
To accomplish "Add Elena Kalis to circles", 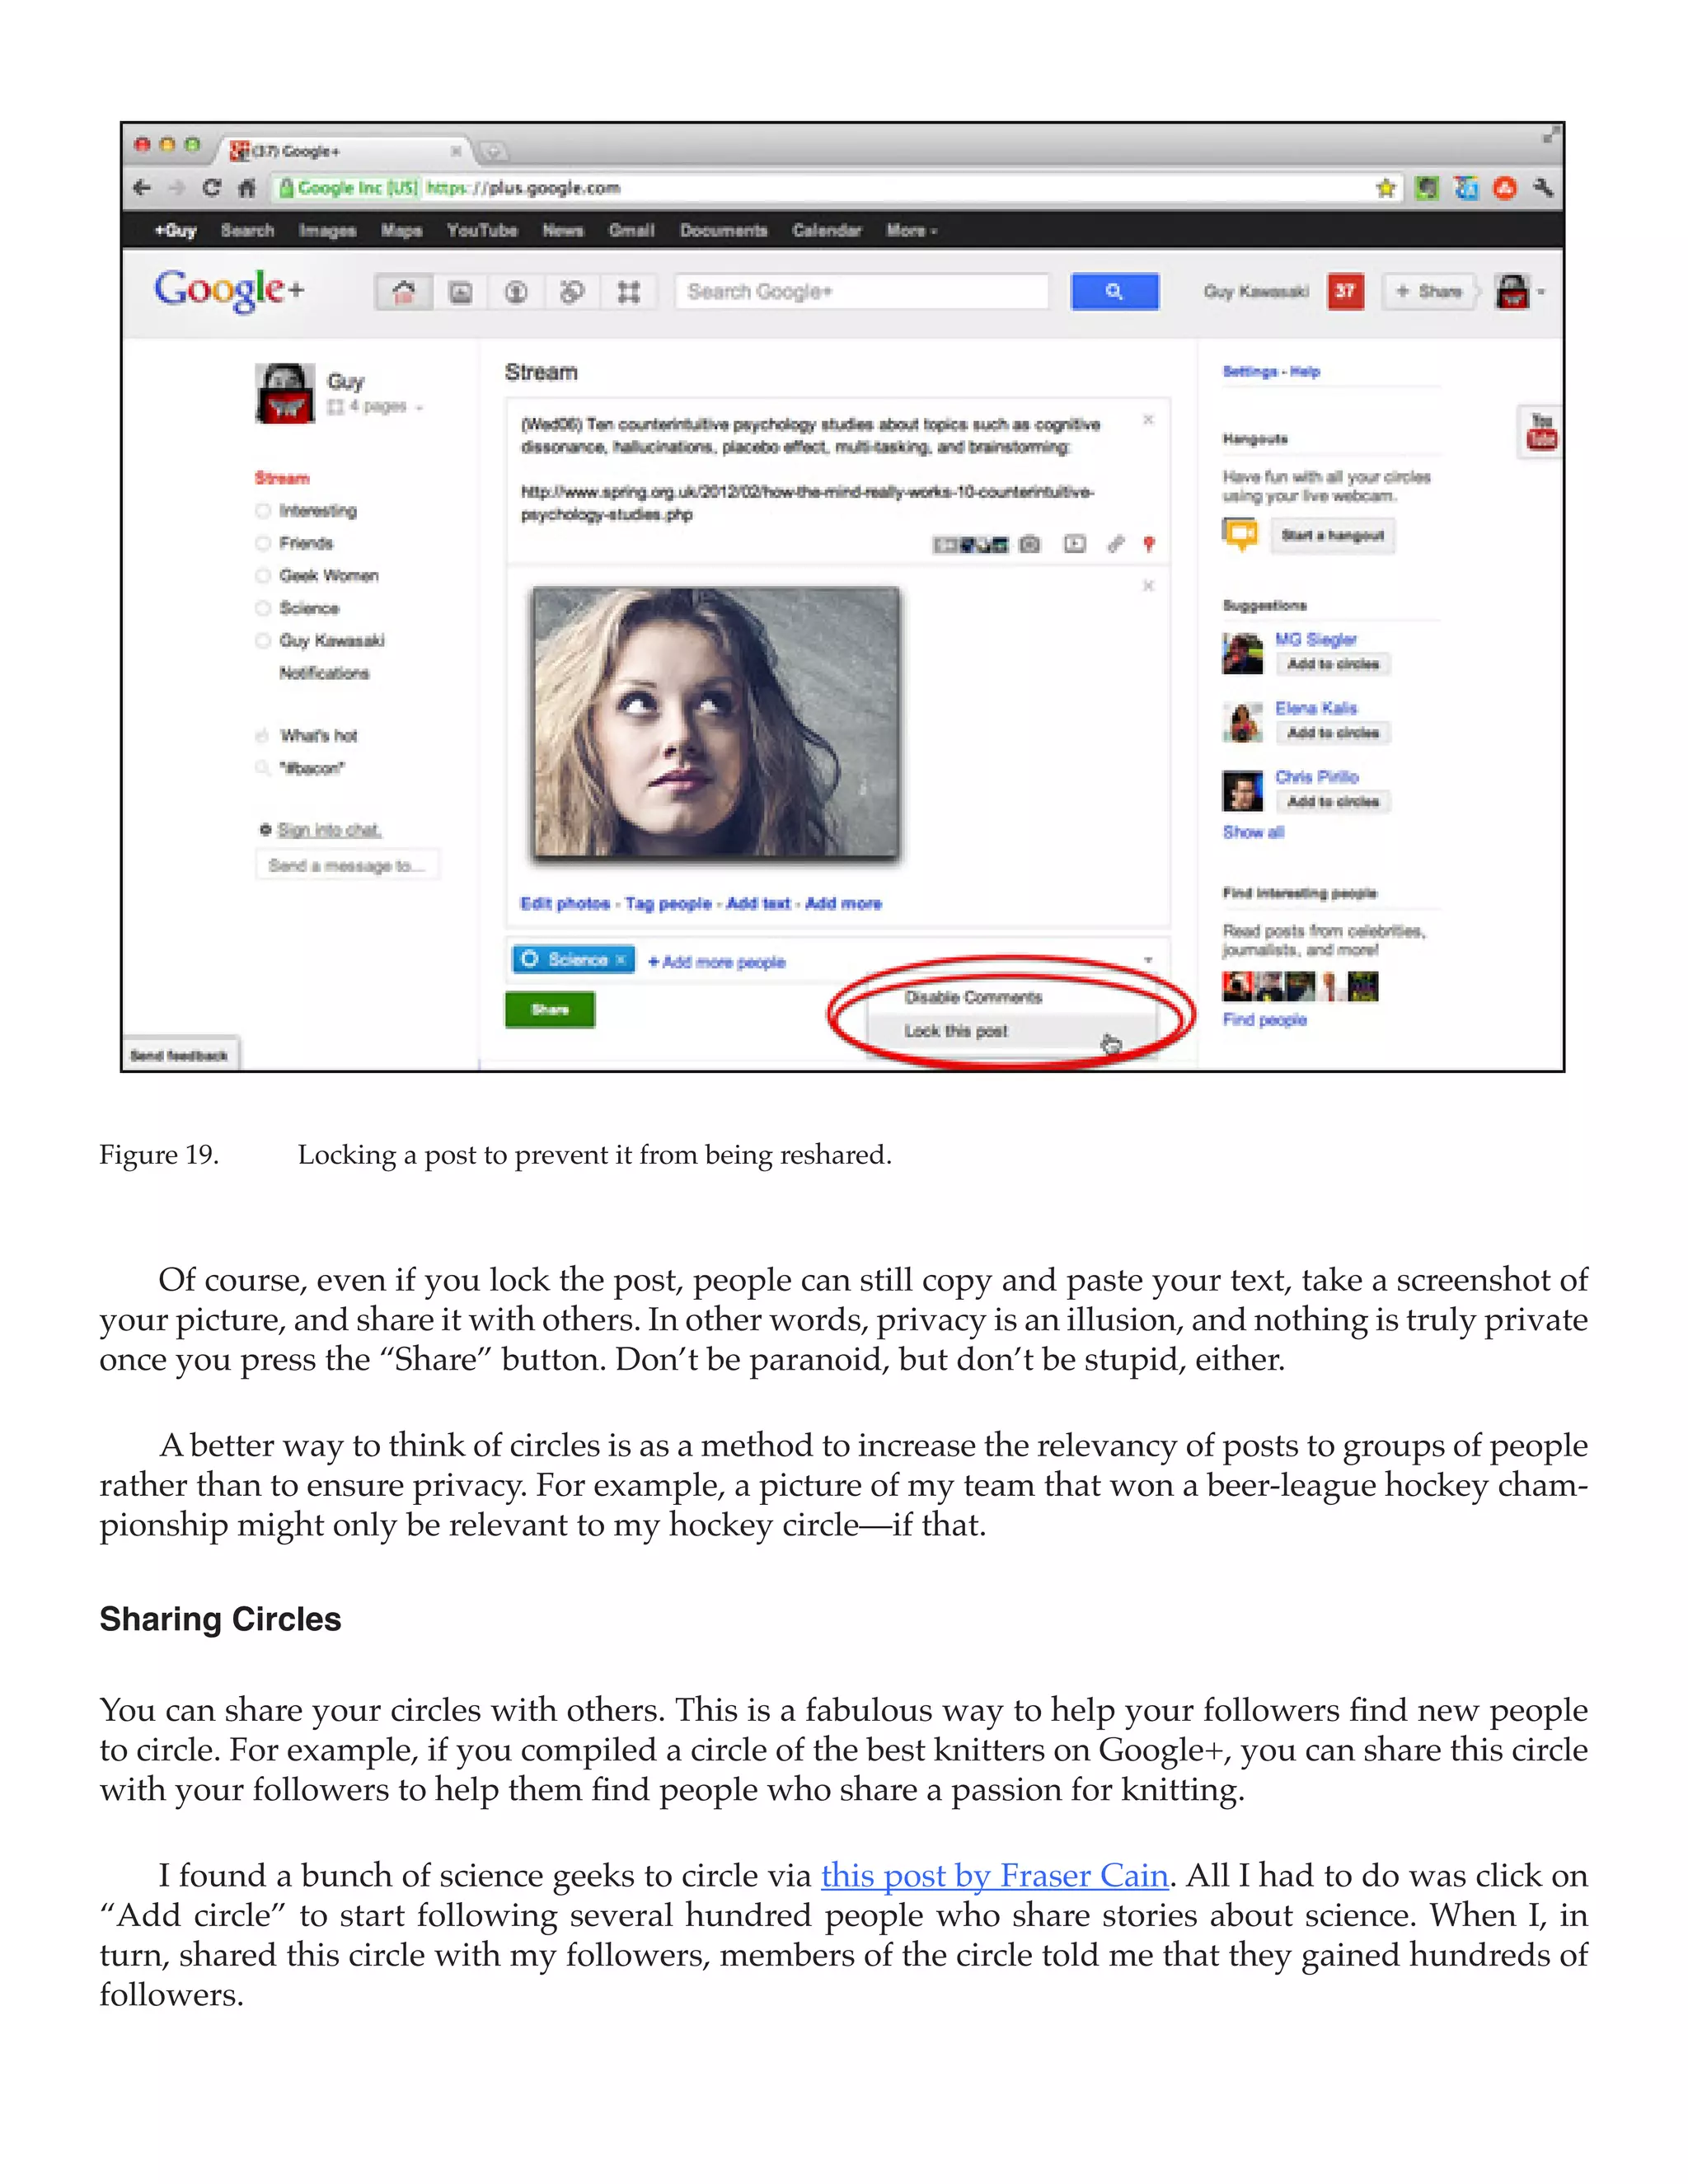I will (1333, 733).
